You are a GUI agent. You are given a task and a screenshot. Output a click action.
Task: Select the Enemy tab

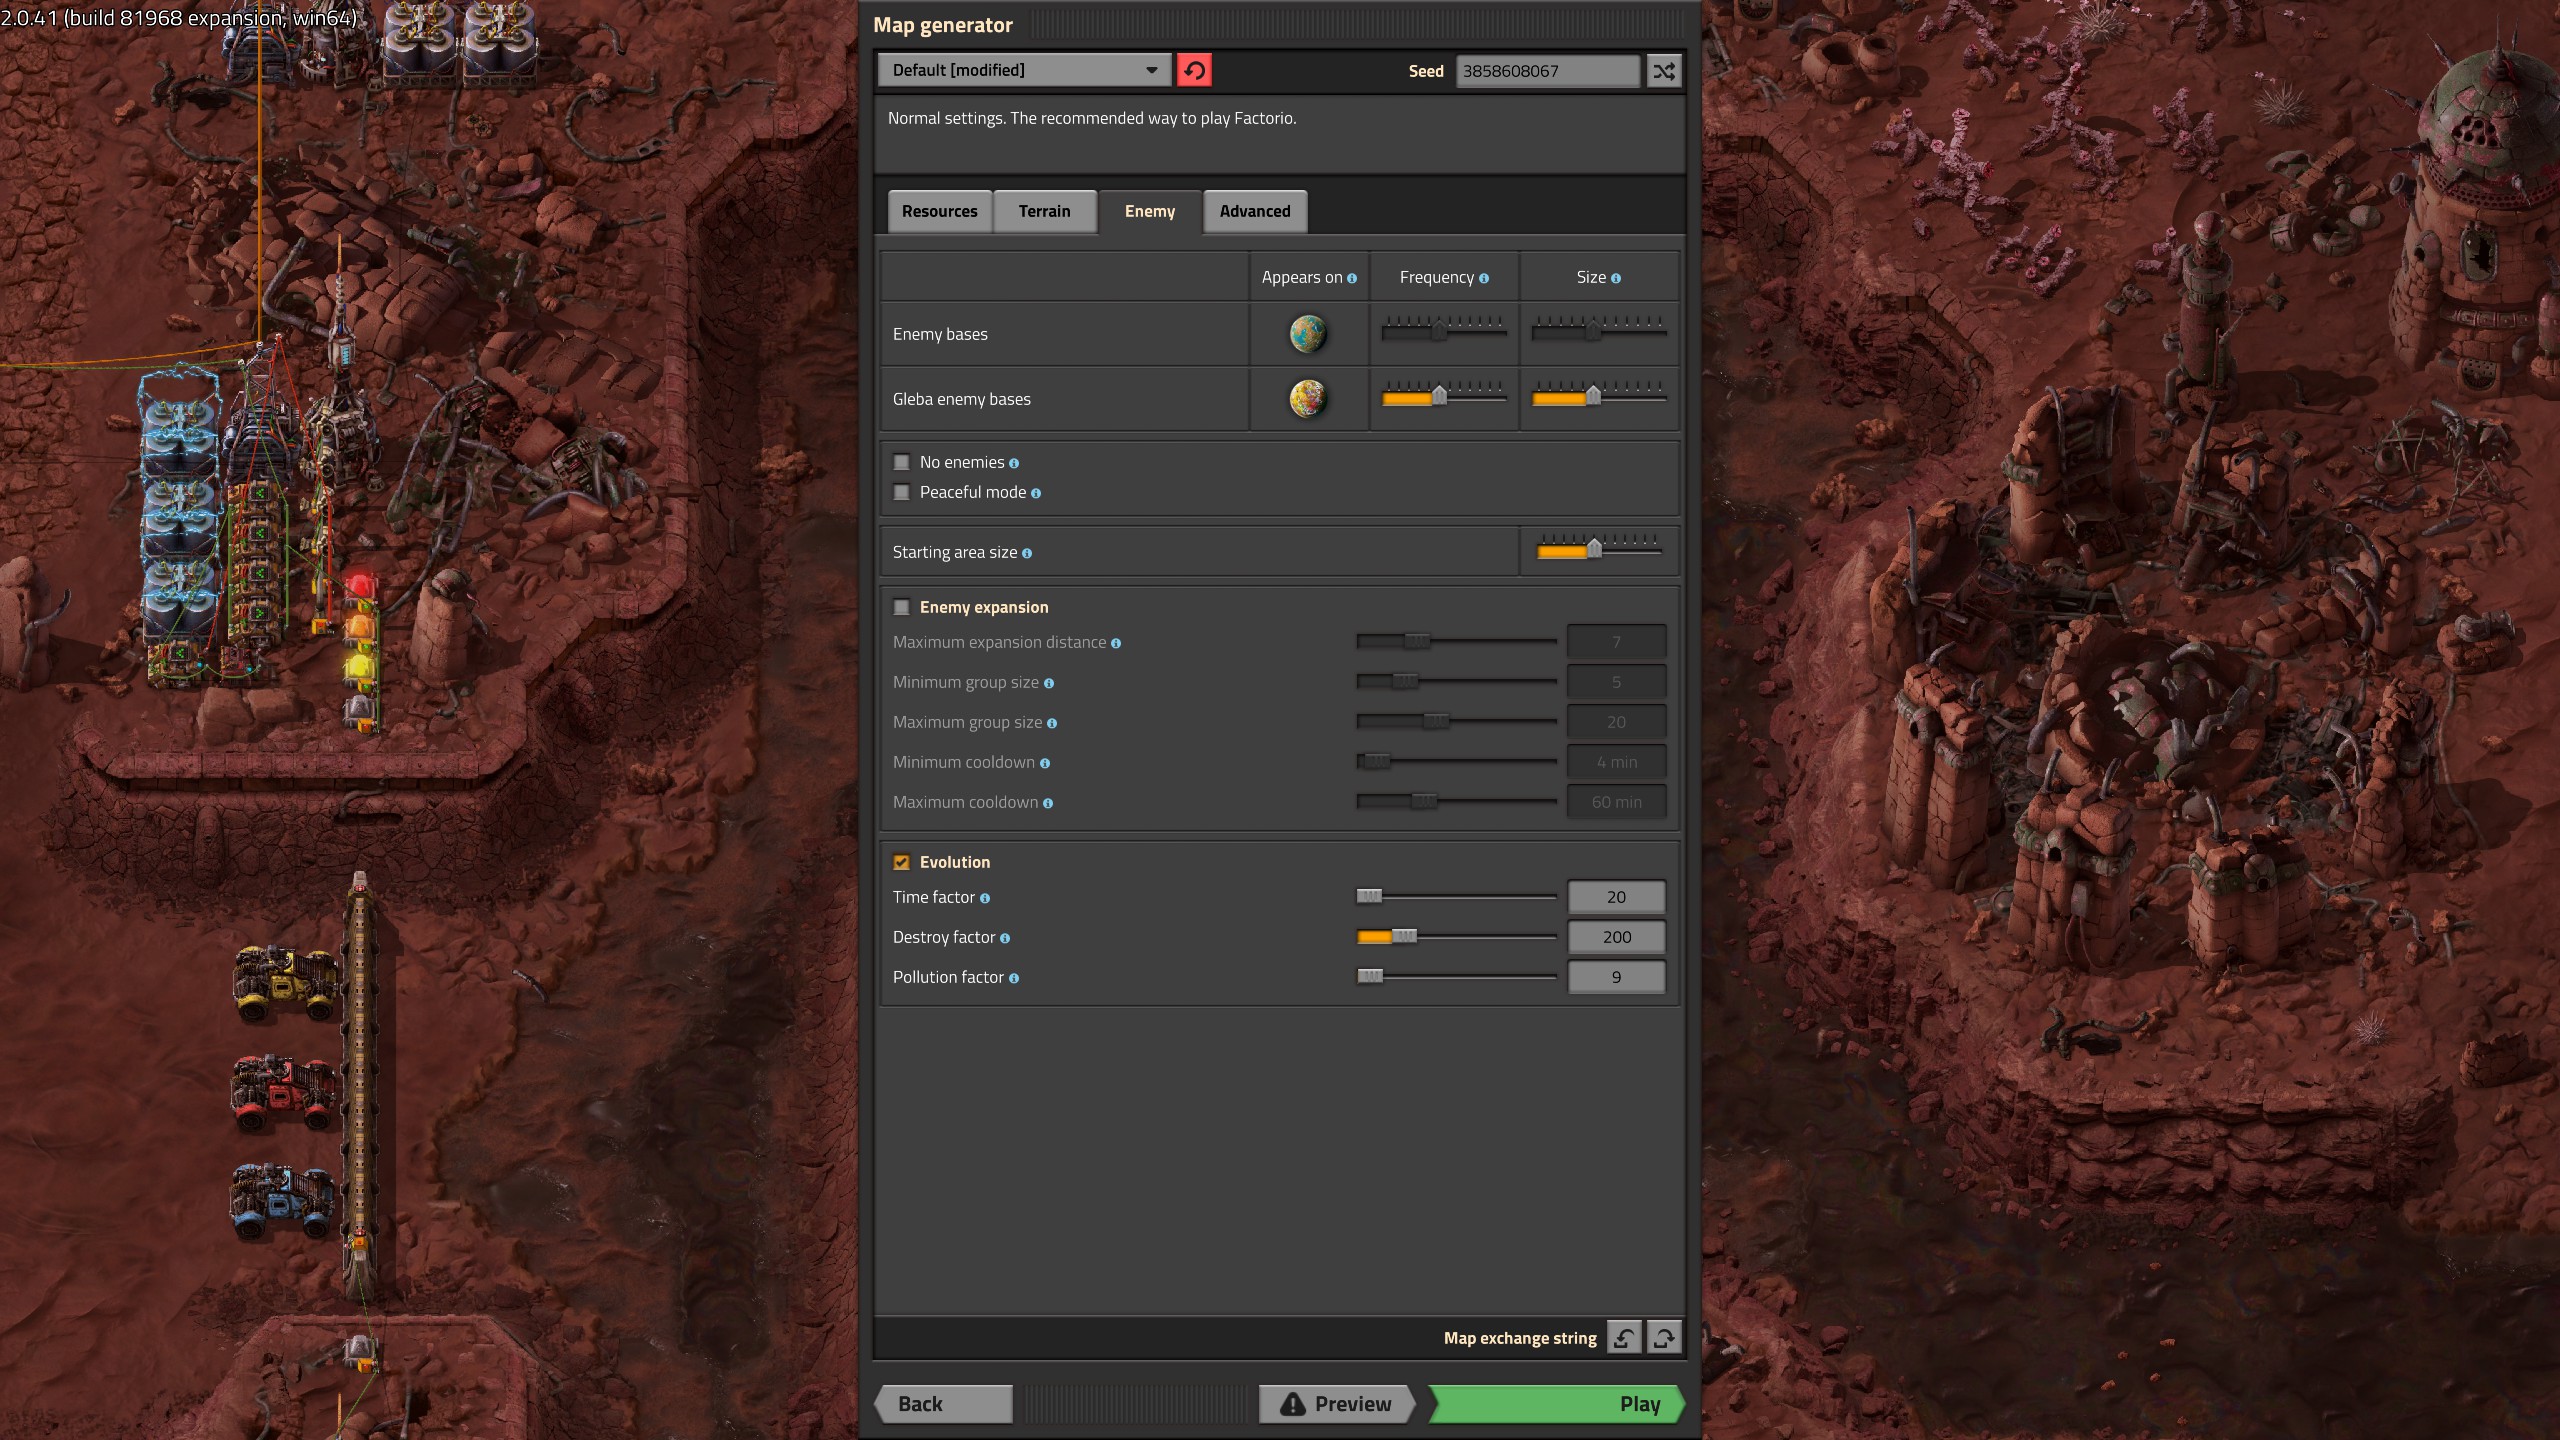click(x=1150, y=211)
